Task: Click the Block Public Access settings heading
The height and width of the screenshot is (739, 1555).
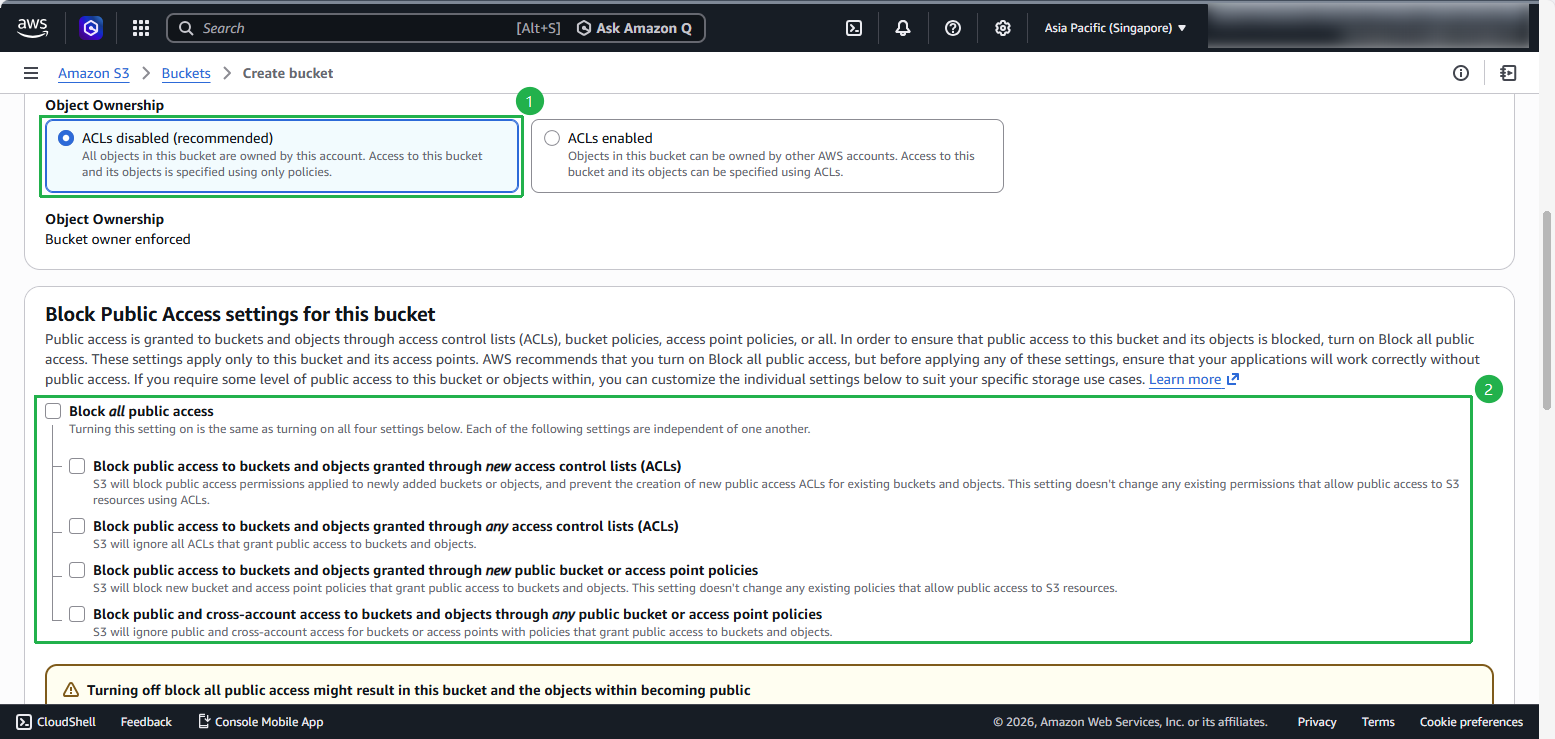Action: point(240,314)
